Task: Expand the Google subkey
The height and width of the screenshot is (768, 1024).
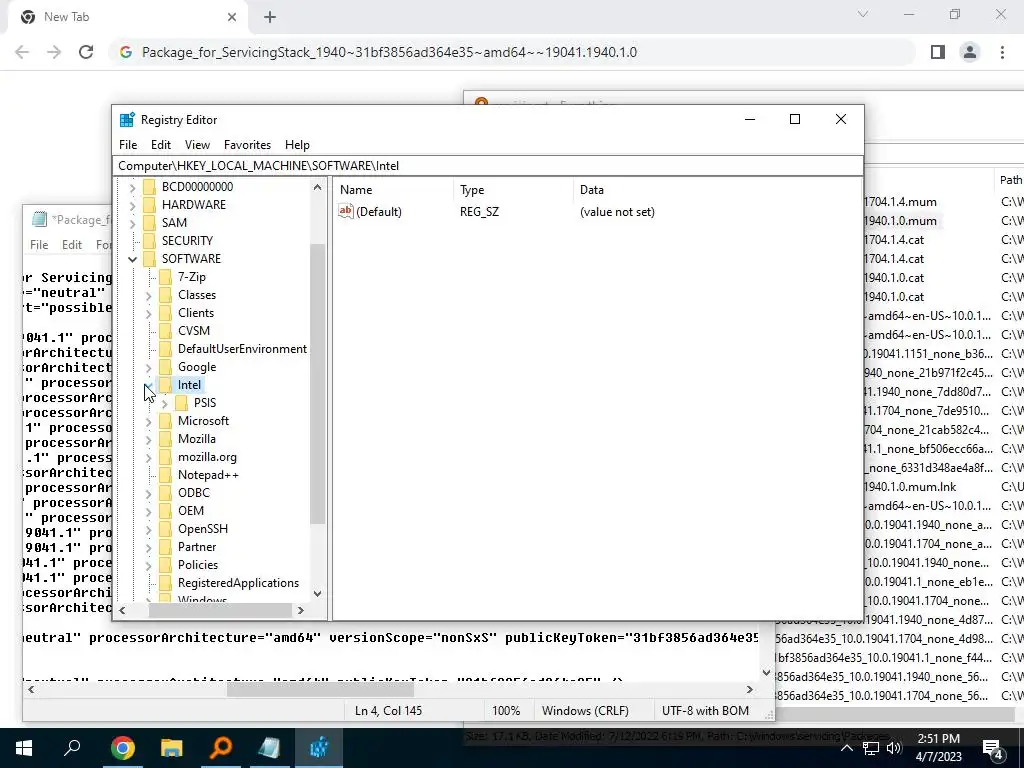Action: [148, 368]
